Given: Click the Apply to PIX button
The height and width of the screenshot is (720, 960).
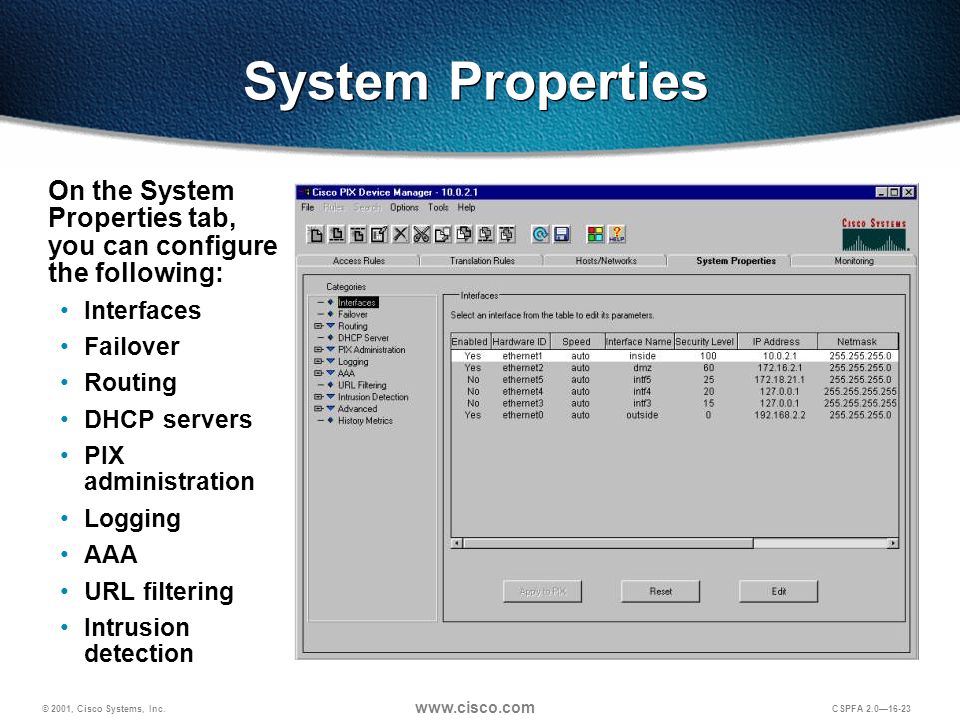Looking at the screenshot, I should coord(542,591).
